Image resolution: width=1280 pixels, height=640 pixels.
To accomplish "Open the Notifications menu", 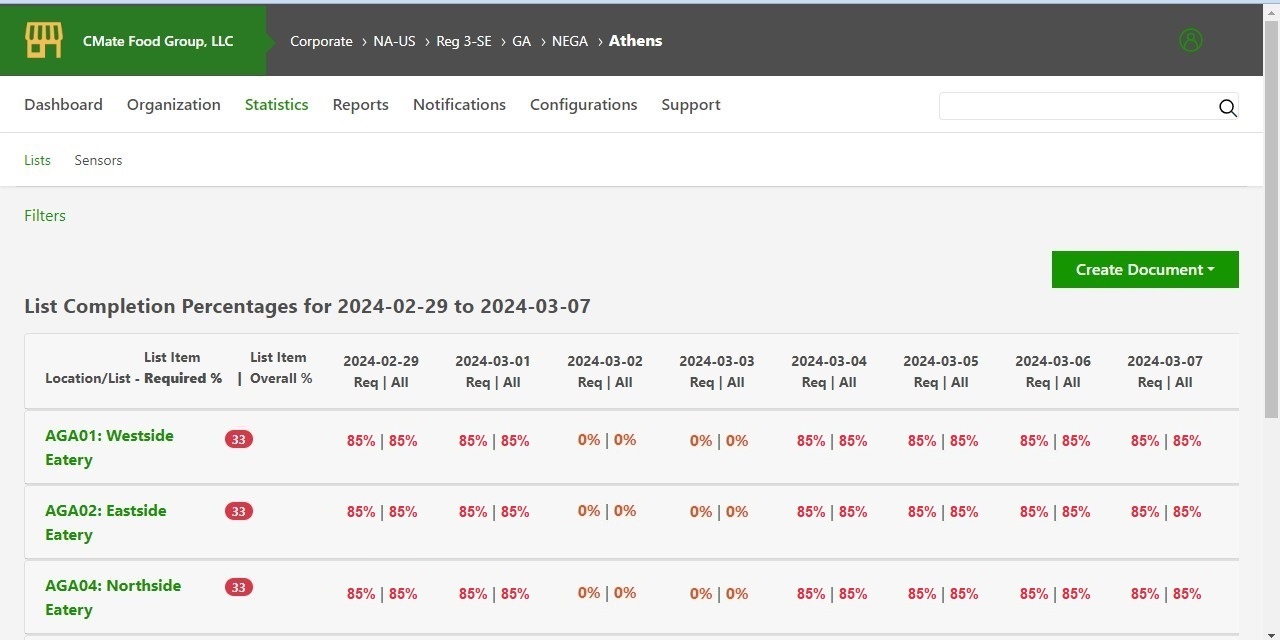I will click(459, 104).
